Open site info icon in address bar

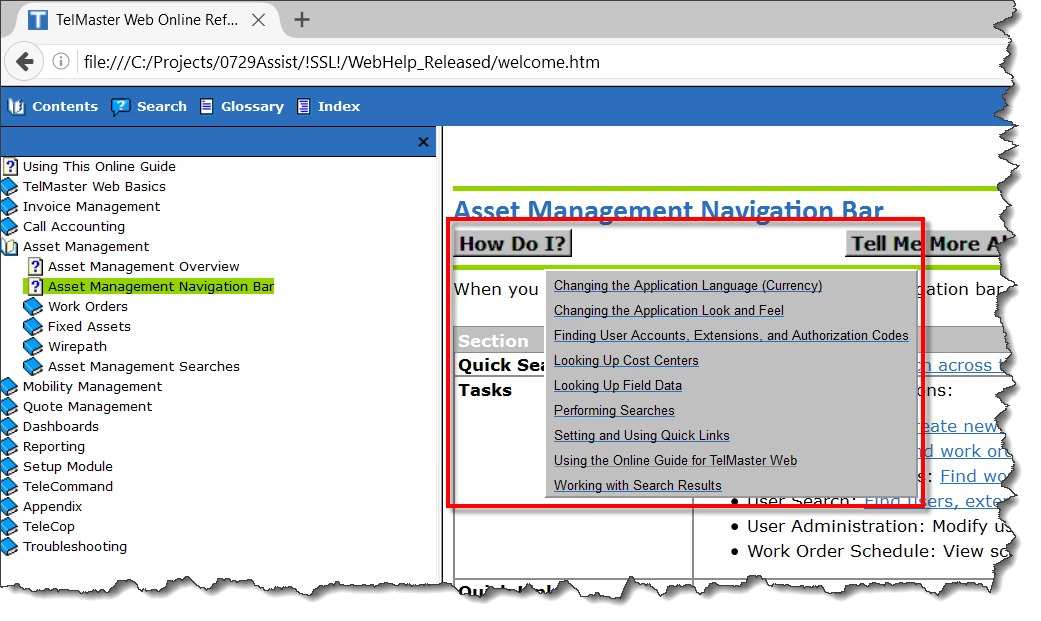coord(60,62)
